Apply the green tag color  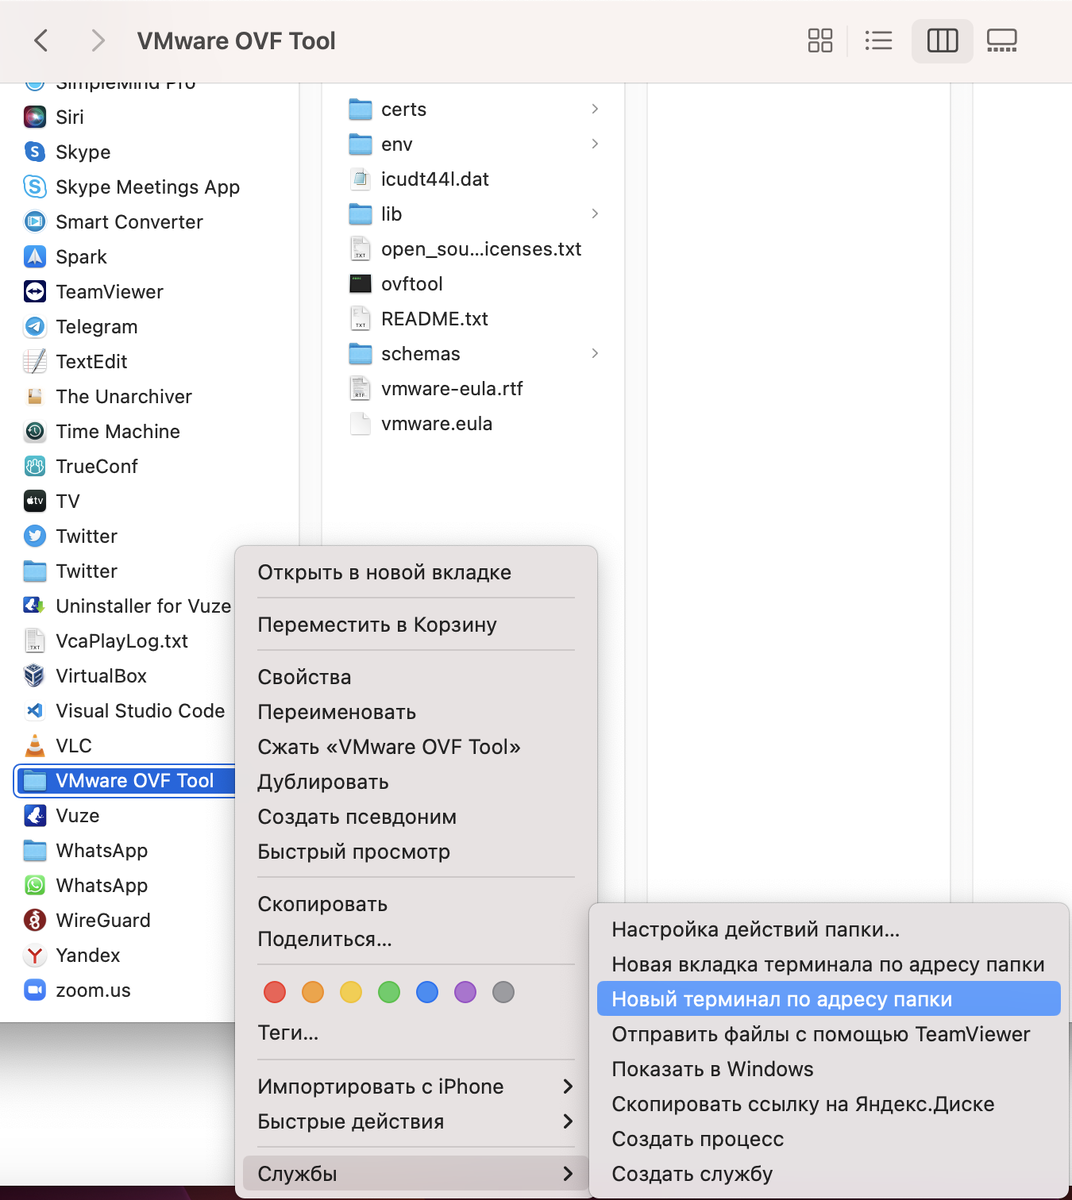[x=389, y=992]
